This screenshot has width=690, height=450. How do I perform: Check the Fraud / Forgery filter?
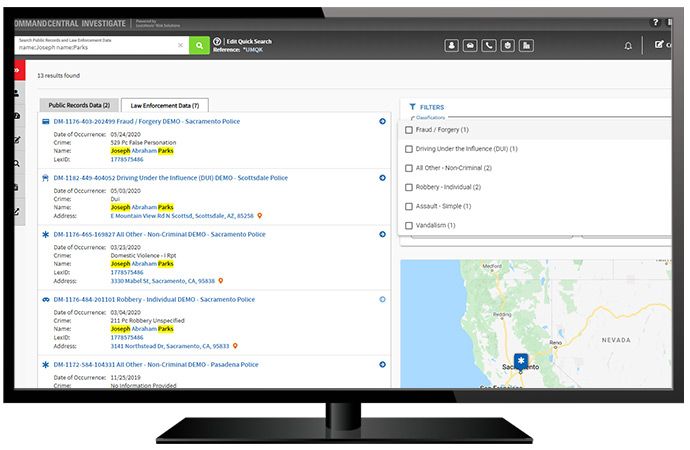click(408, 130)
